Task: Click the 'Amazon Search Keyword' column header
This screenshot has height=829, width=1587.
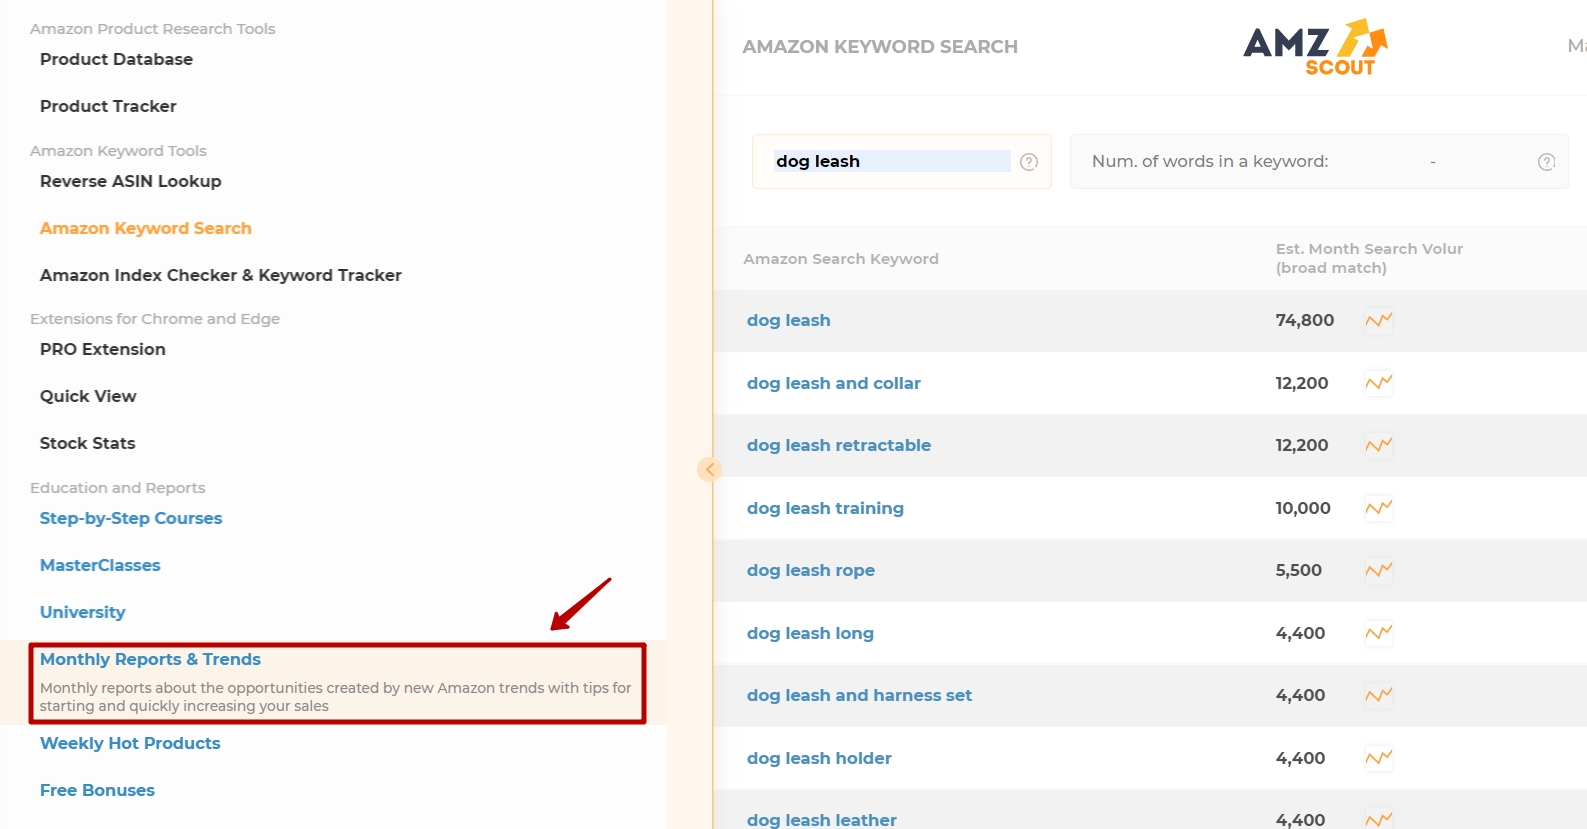Action: point(841,259)
